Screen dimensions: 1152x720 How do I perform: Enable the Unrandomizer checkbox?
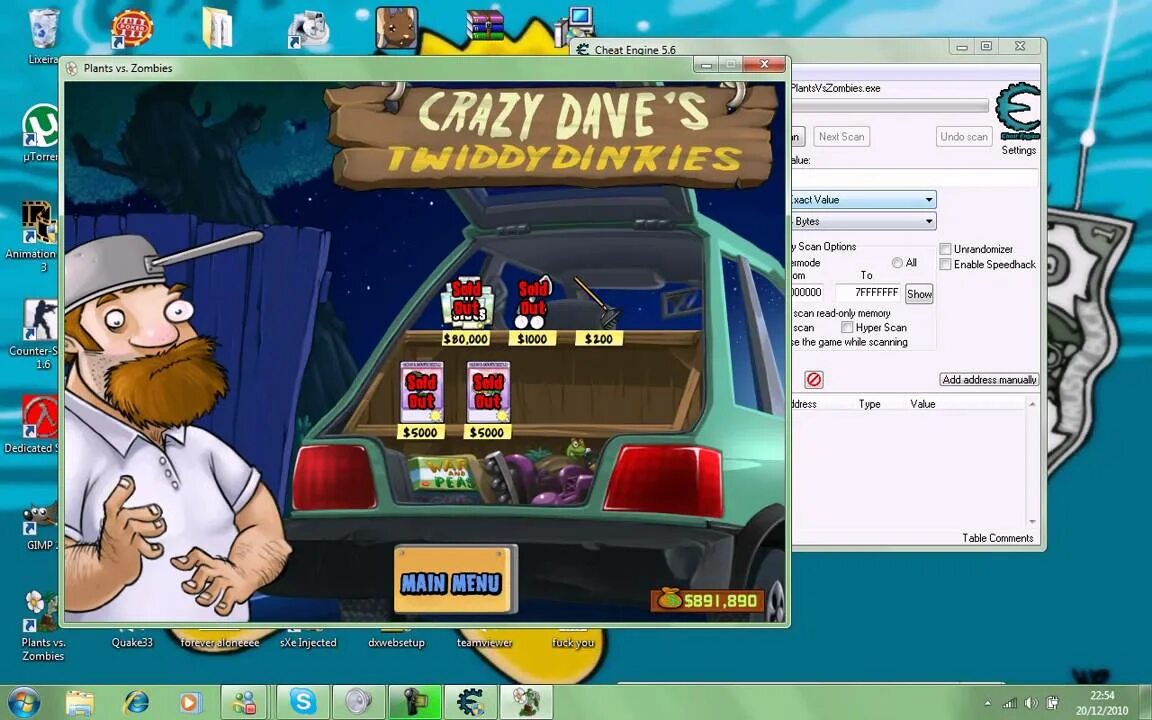(x=946, y=249)
